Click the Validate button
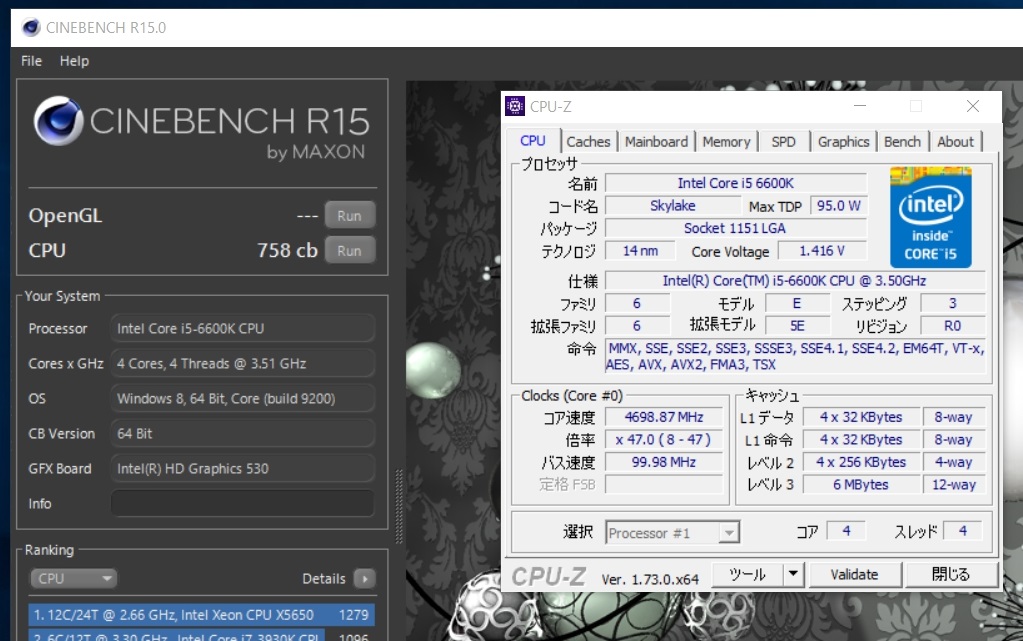 (854, 574)
